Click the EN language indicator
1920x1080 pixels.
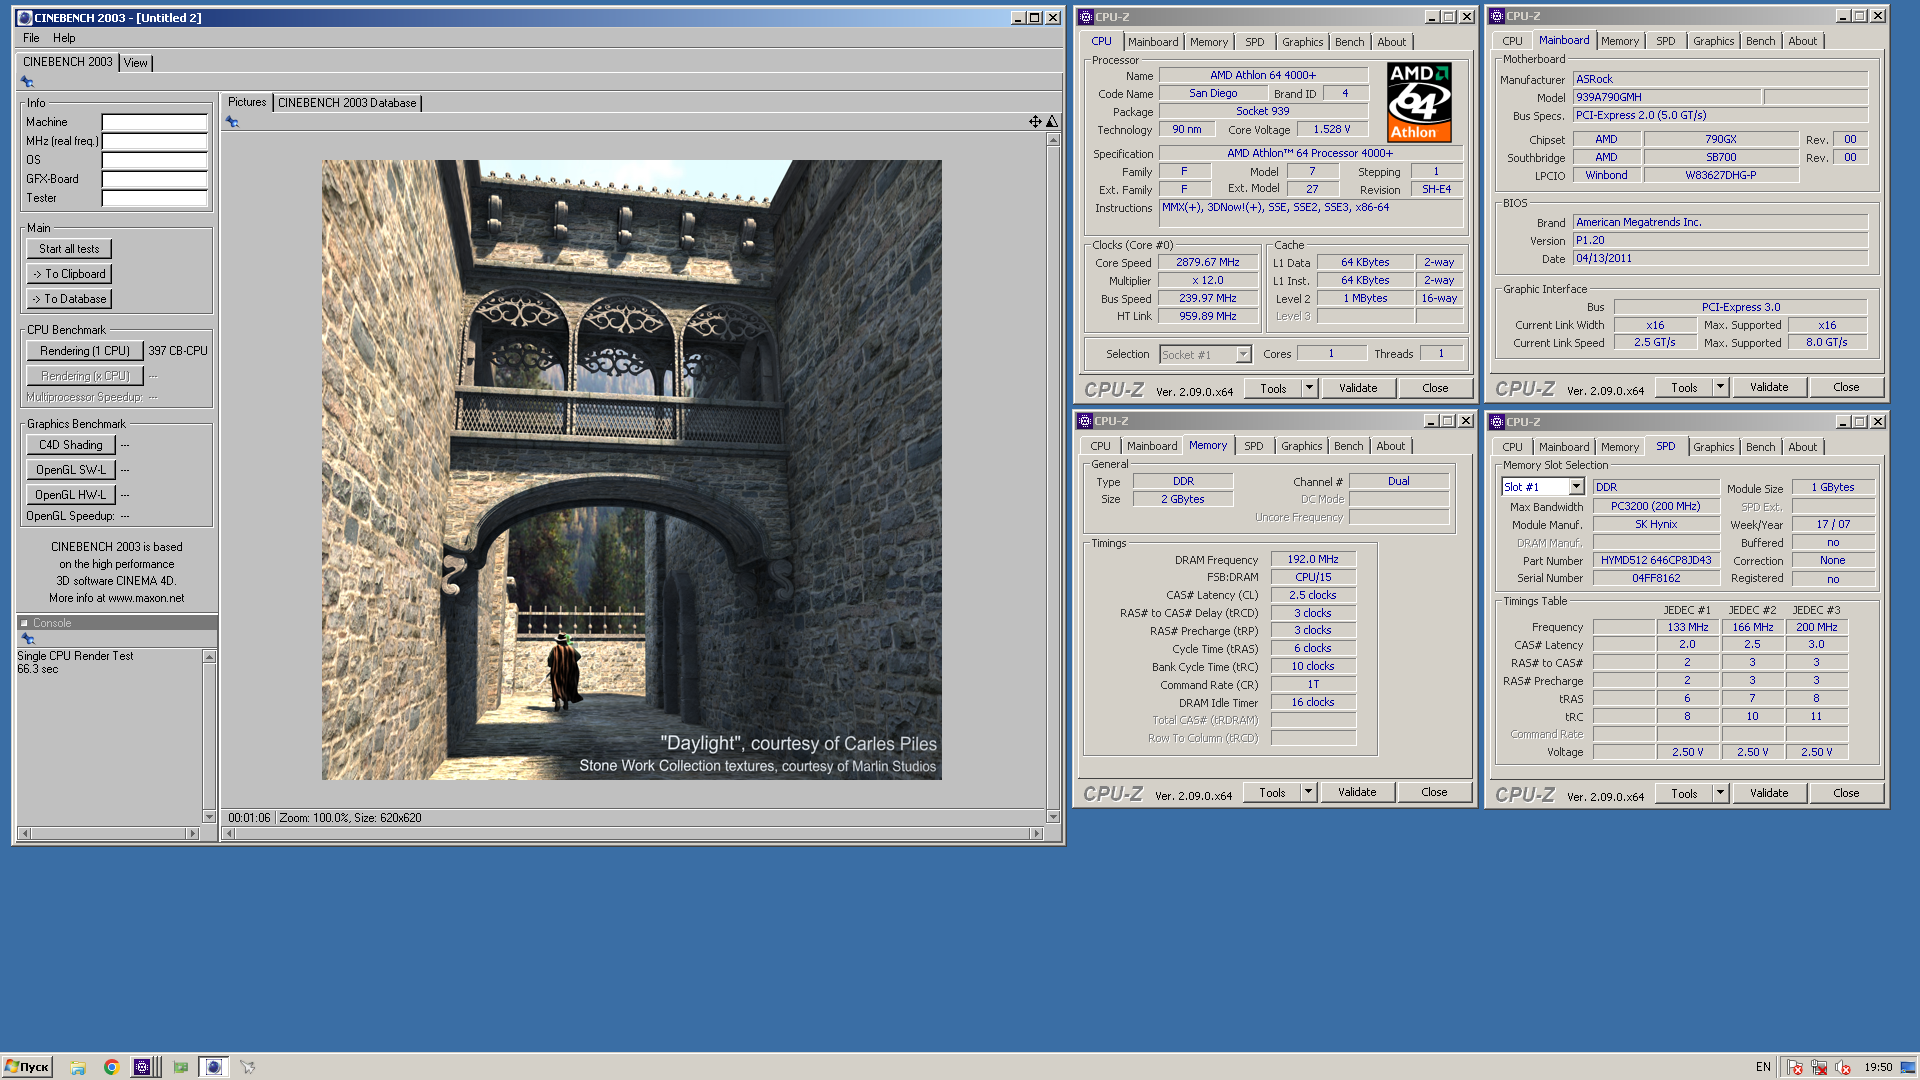click(1763, 1067)
